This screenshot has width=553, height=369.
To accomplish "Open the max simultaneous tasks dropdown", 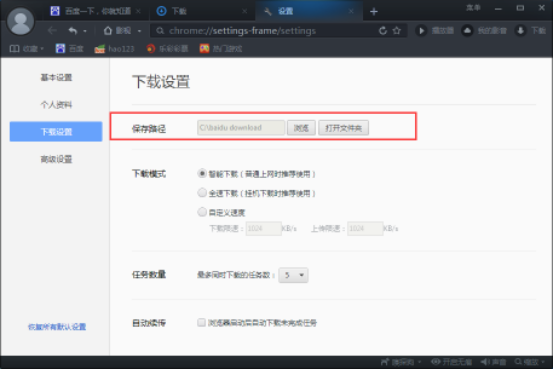I will click(293, 275).
